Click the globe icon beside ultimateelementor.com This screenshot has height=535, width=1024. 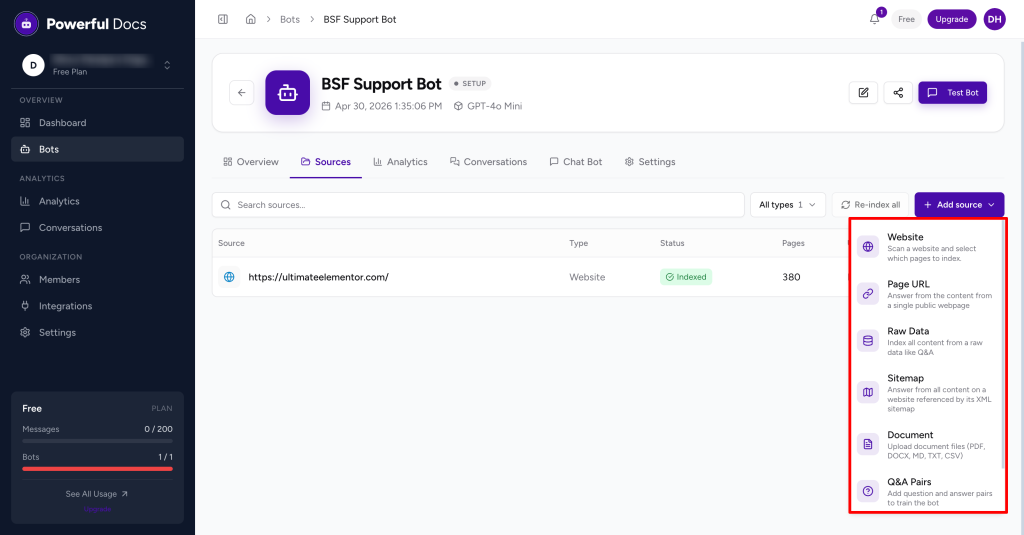coord(229,277)
